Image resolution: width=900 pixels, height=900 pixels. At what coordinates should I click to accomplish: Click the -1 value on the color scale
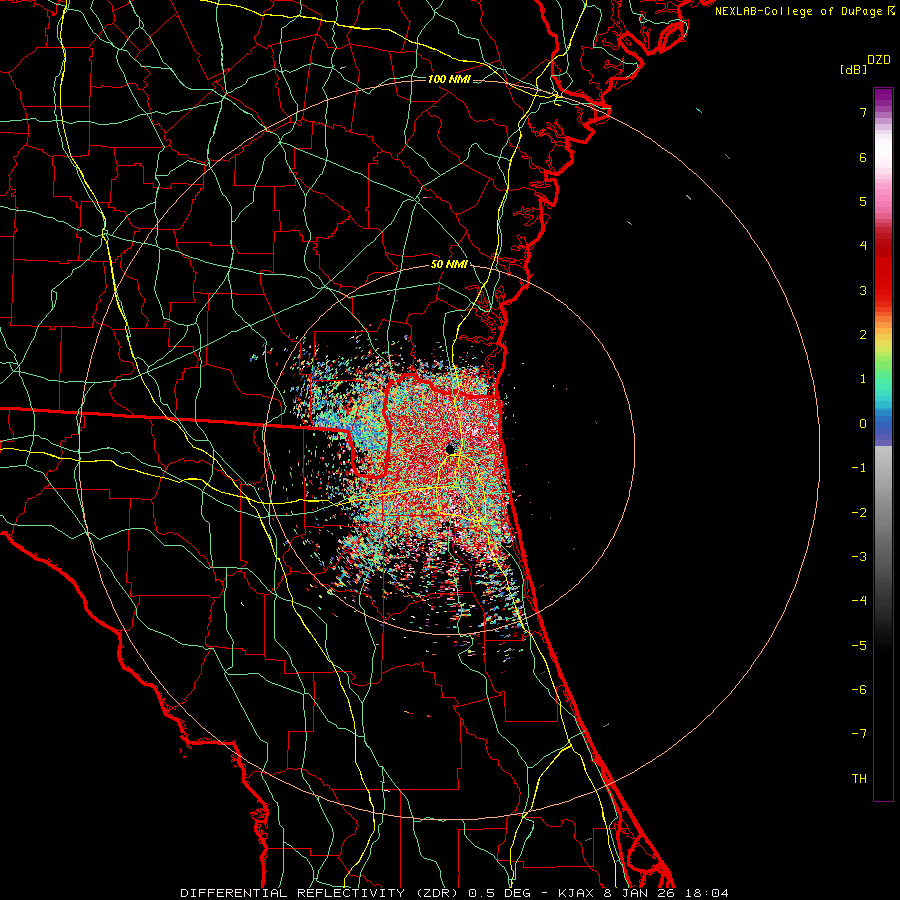859,468
